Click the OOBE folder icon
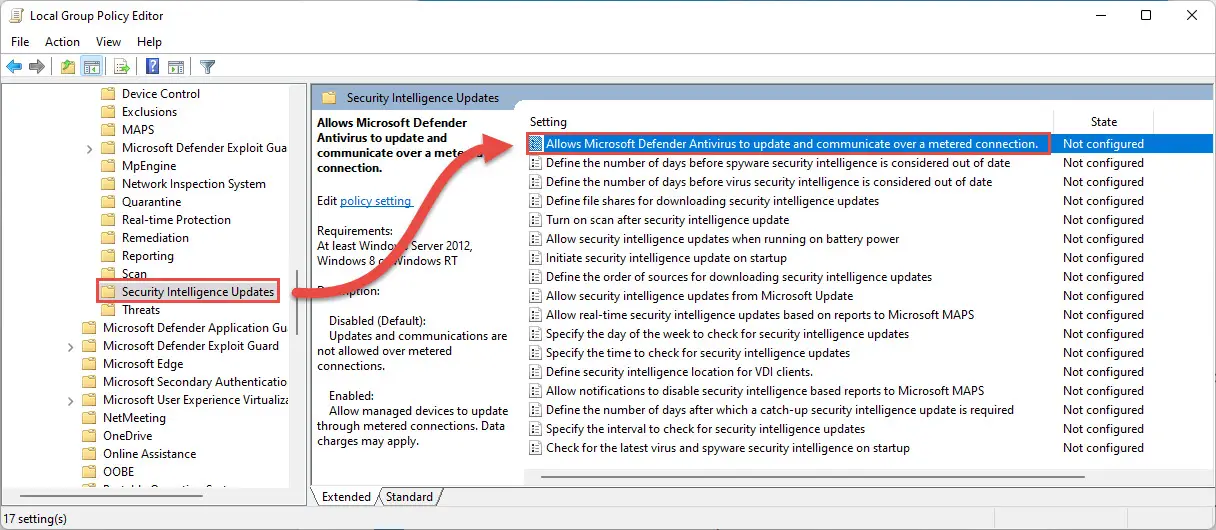 click(90, 472)
